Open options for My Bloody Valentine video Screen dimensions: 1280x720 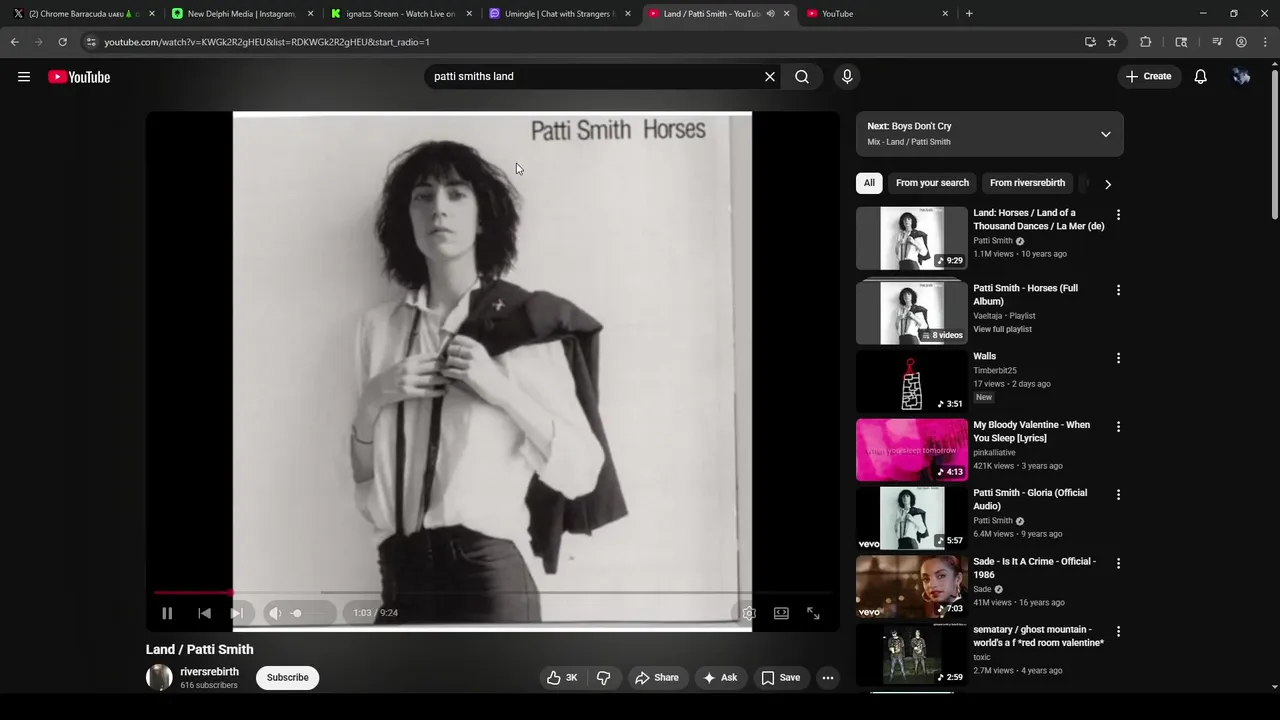pyautogui.click(x=1118, y=427)
